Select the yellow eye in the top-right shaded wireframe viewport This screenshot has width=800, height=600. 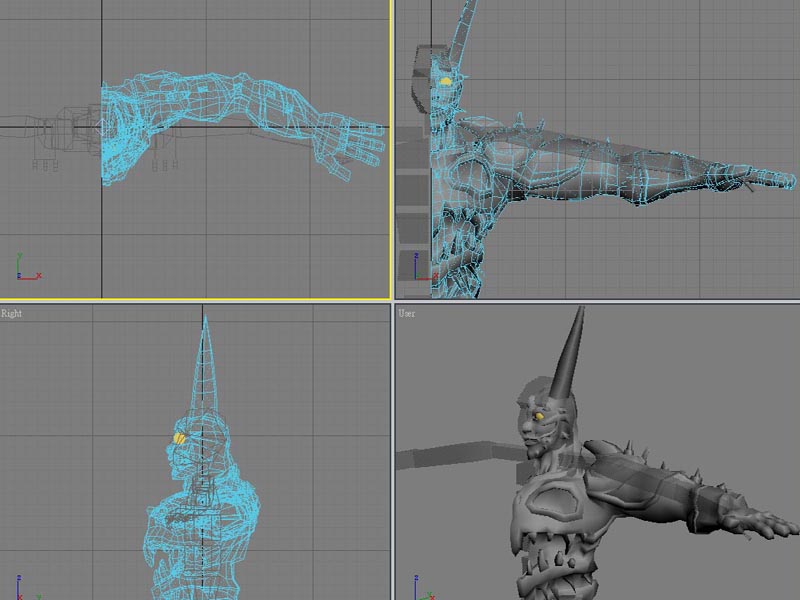[445, 81]
